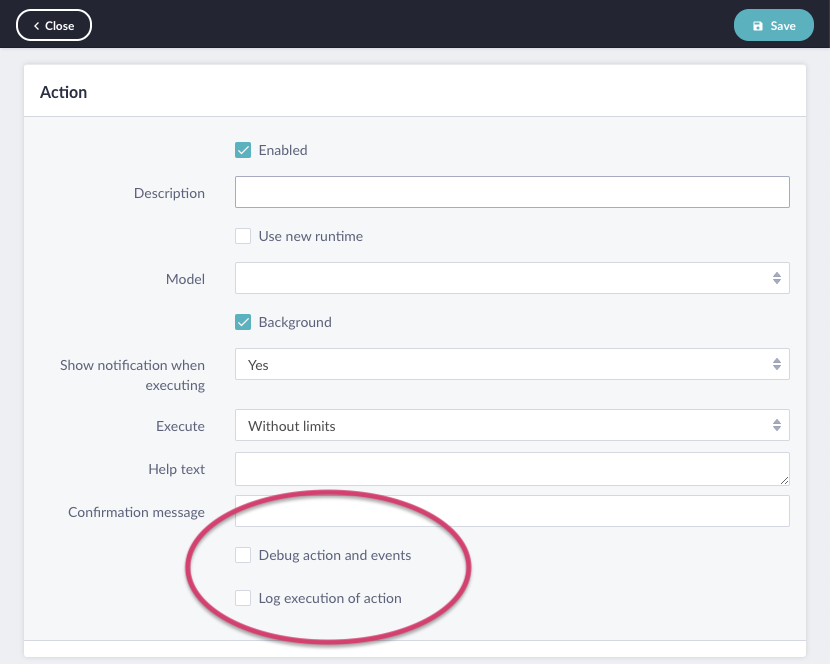Viewport: 830px width, 664px height.
Task: Click the arrows icon on Execute select
Action: click(776, 426)
